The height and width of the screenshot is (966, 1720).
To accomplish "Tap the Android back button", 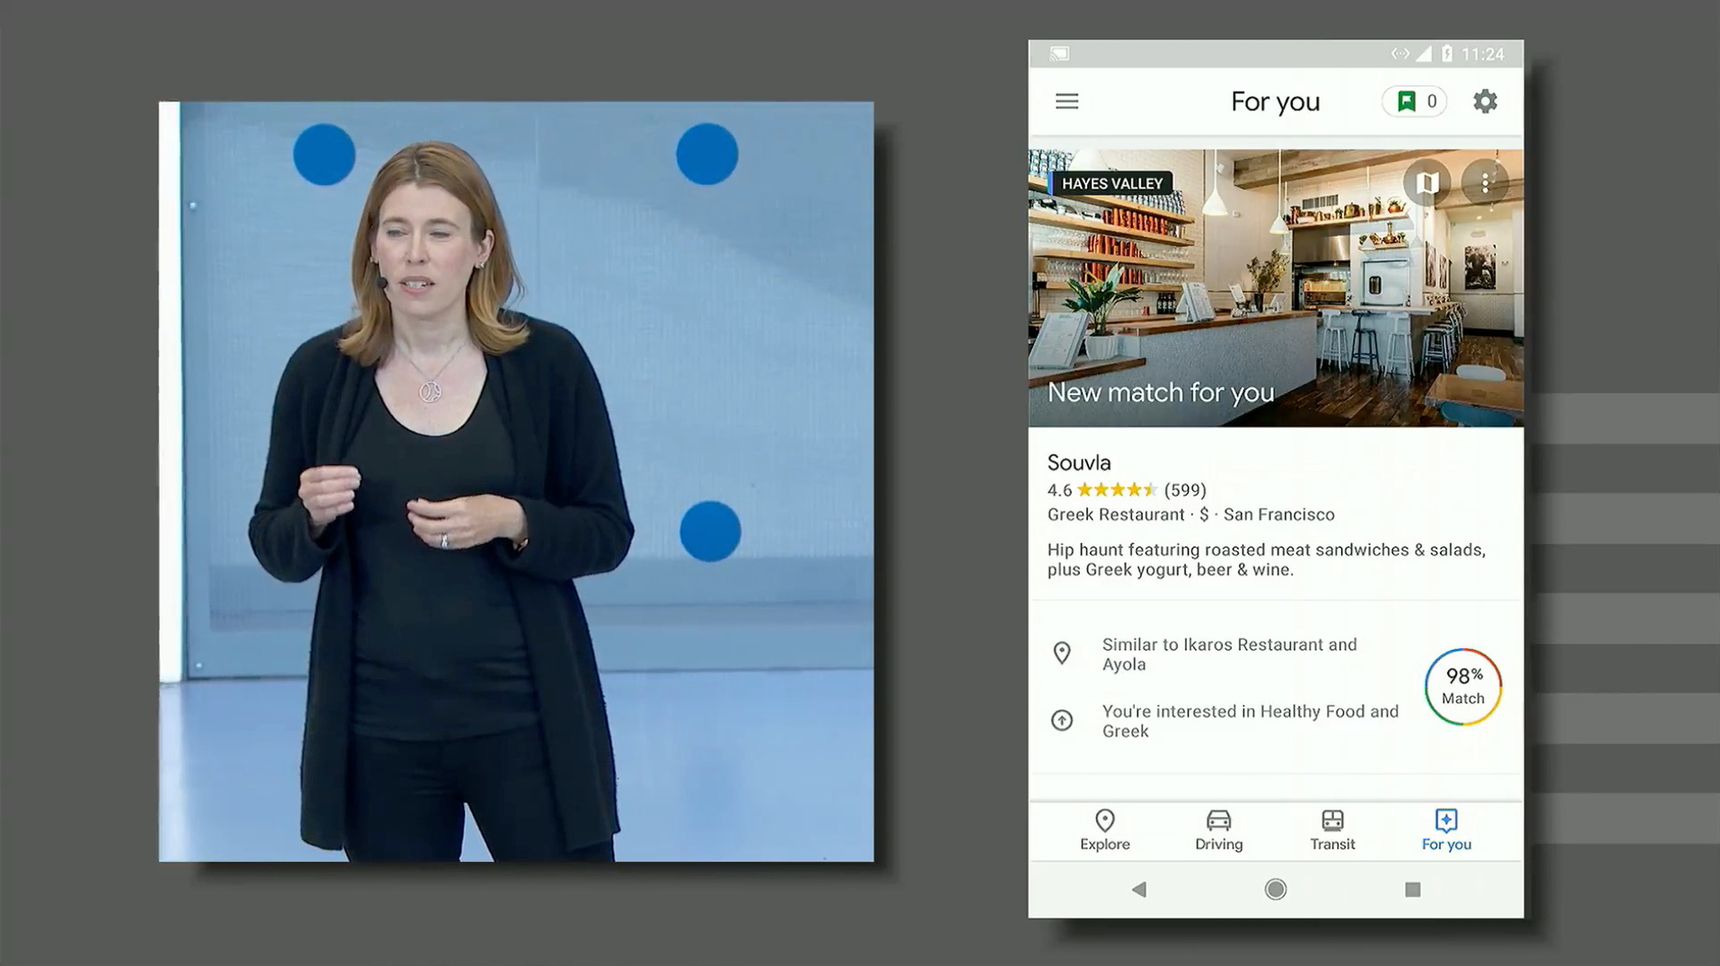I will click(1139, 889).
